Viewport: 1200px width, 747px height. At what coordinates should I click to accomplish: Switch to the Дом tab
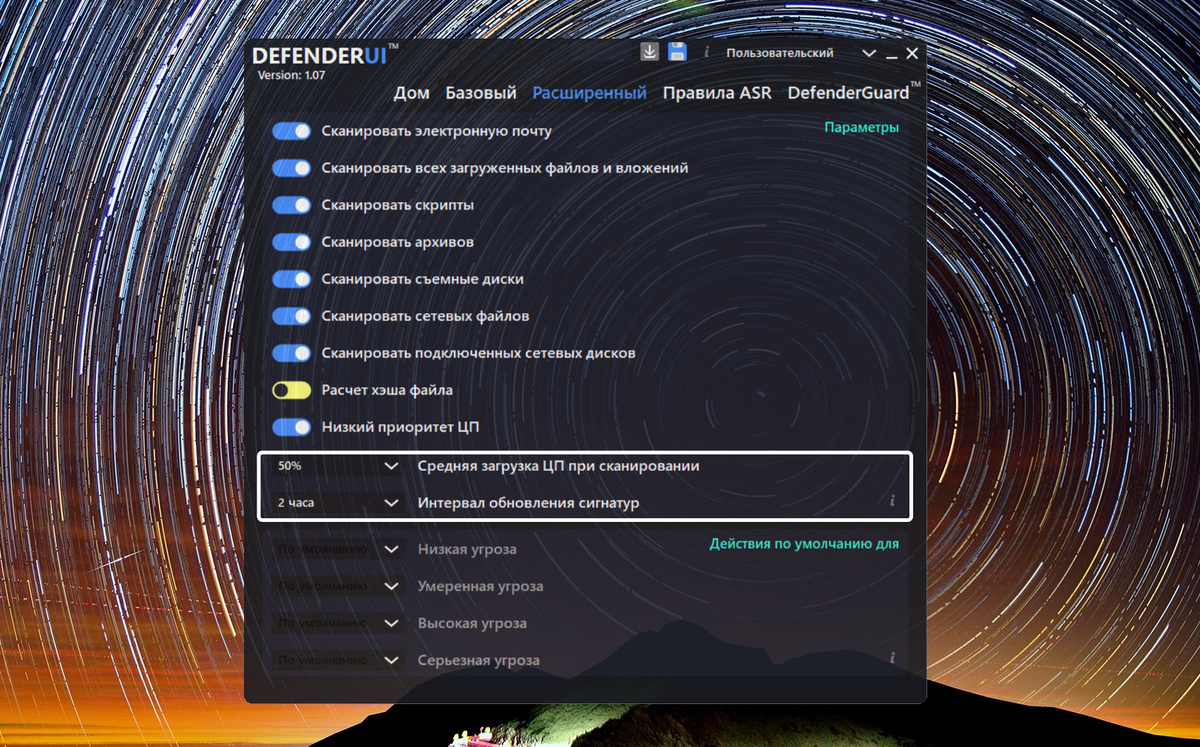(x=411, y=93)
